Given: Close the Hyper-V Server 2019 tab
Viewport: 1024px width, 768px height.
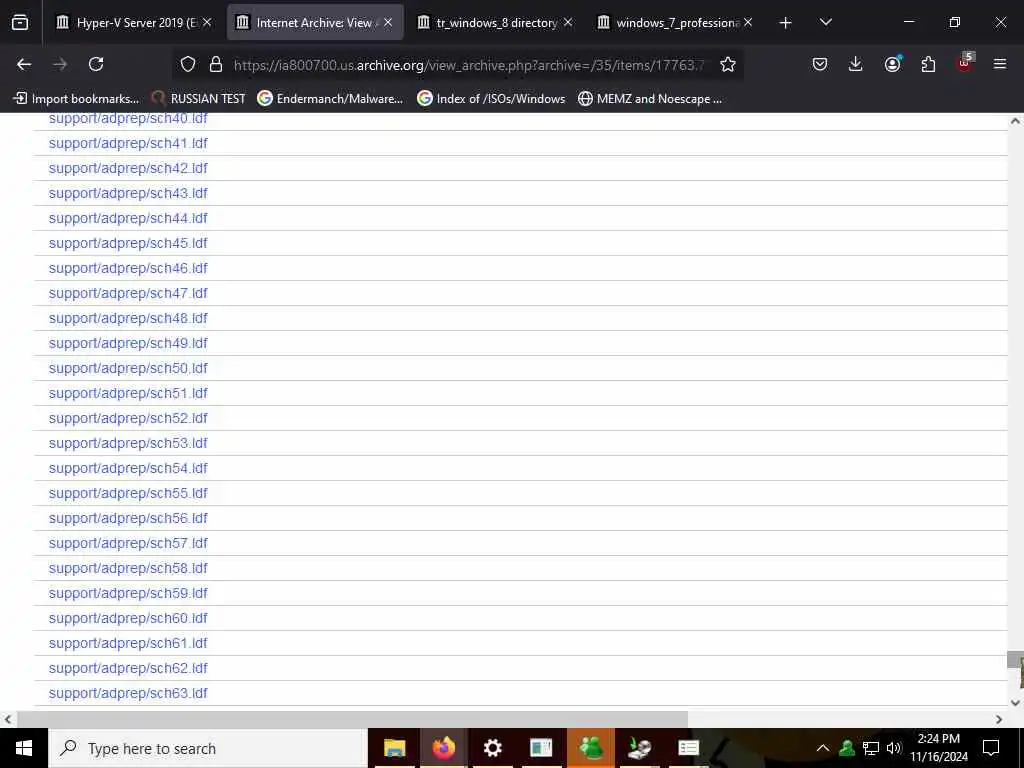Looking at the screenshot, I should (207, 23).
